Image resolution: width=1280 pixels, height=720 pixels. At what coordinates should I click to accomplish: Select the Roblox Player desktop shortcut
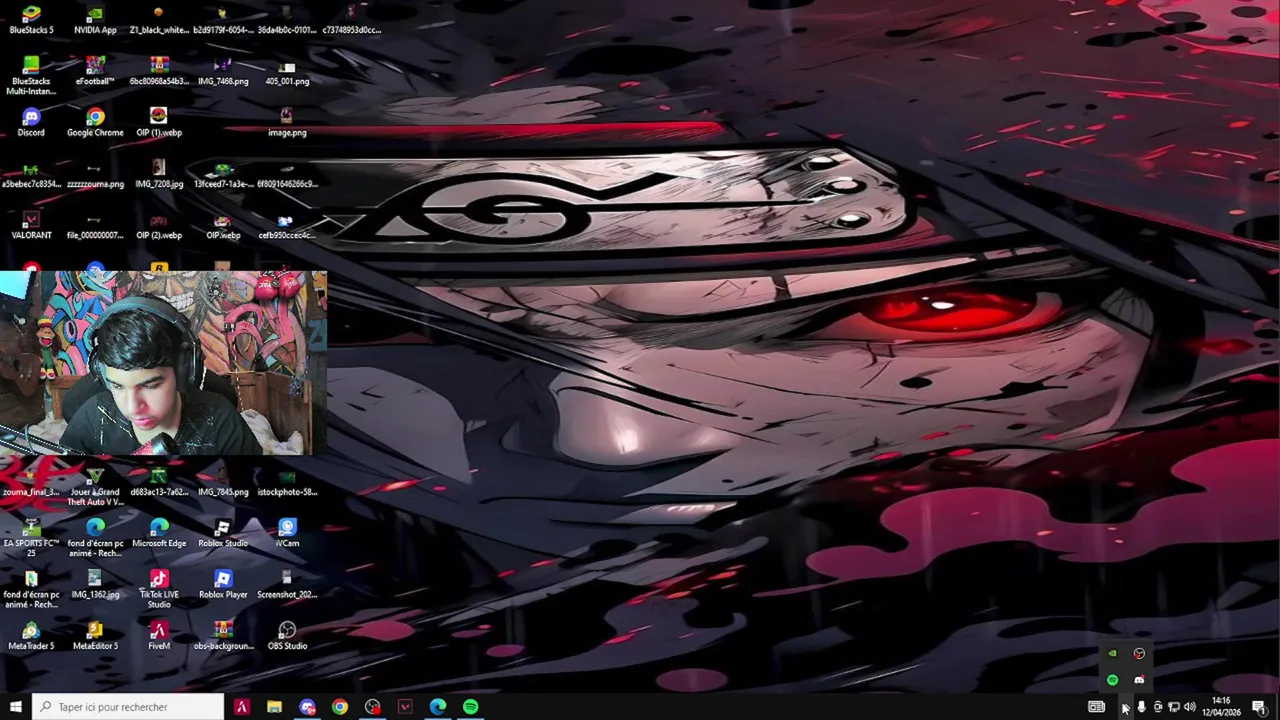coord(223,584)
